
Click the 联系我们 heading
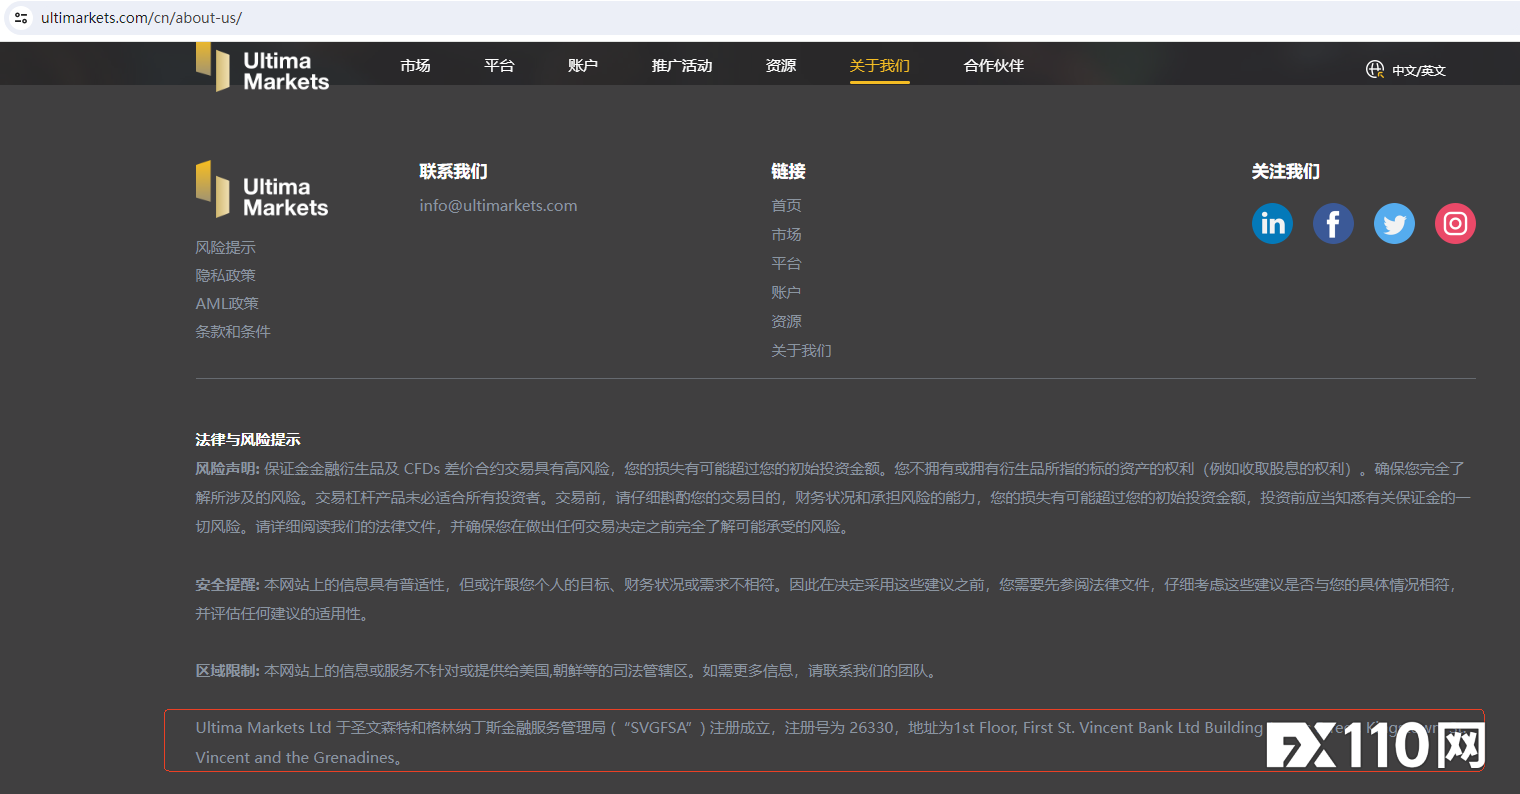coord(453,171)
